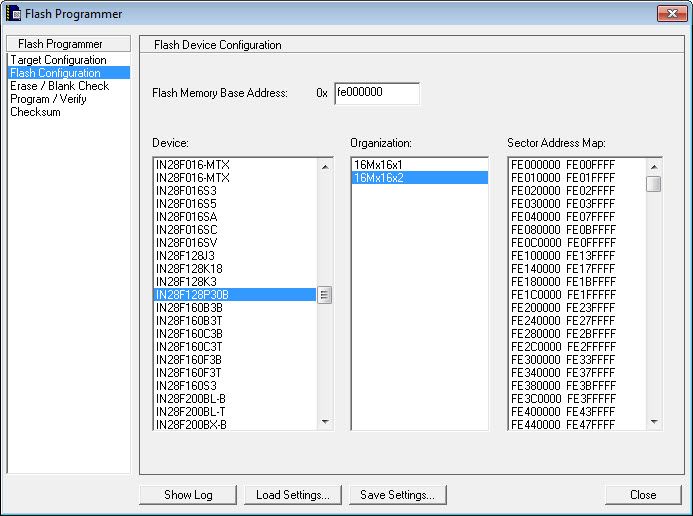
Task: Click sector row FE440000 FE47FFFF
Action: [577, 424]
